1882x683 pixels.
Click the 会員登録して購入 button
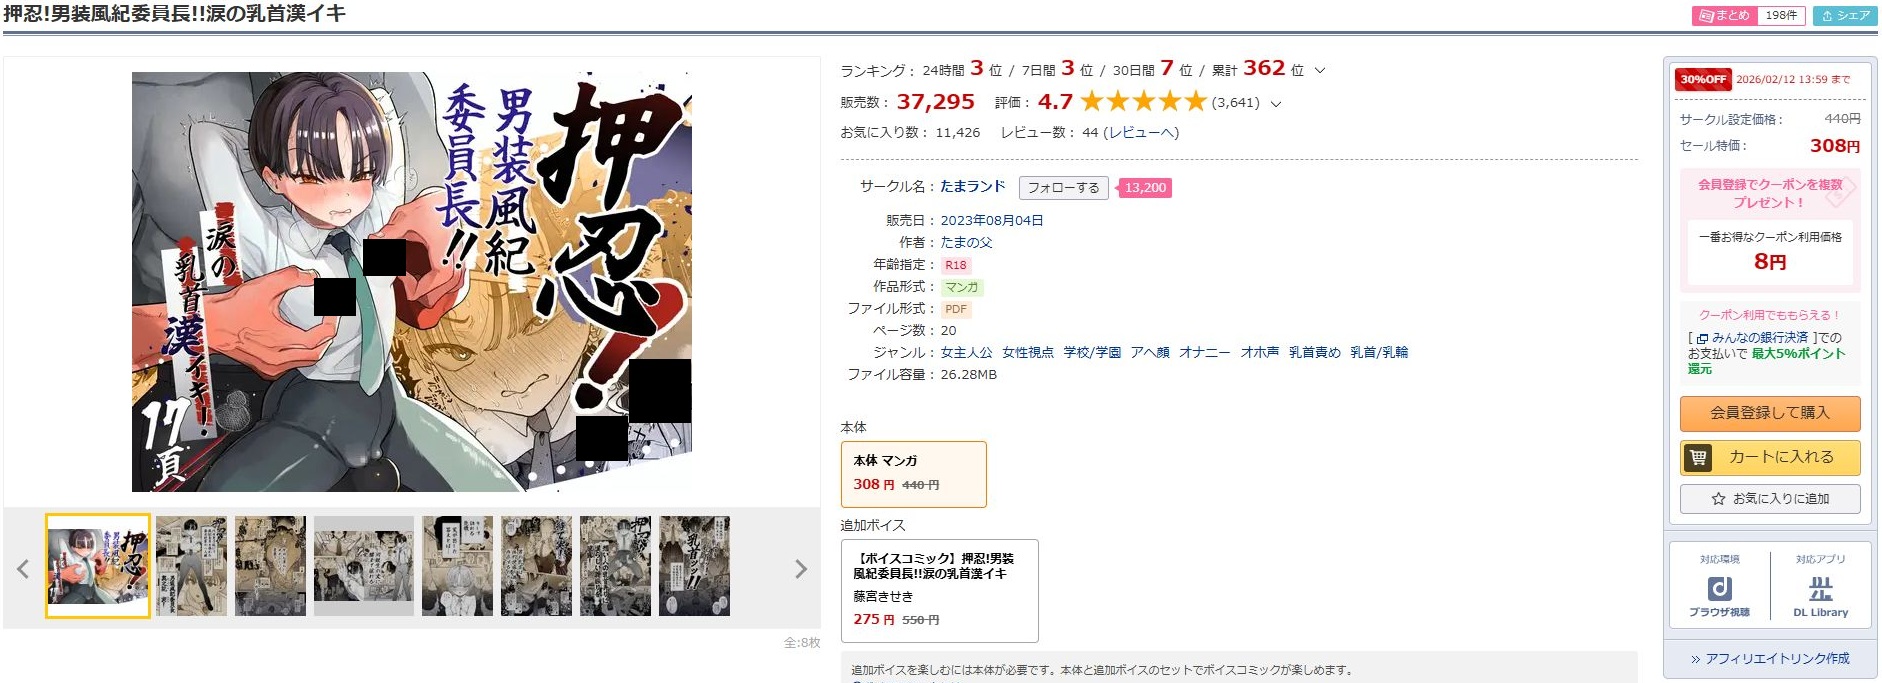1770,413
